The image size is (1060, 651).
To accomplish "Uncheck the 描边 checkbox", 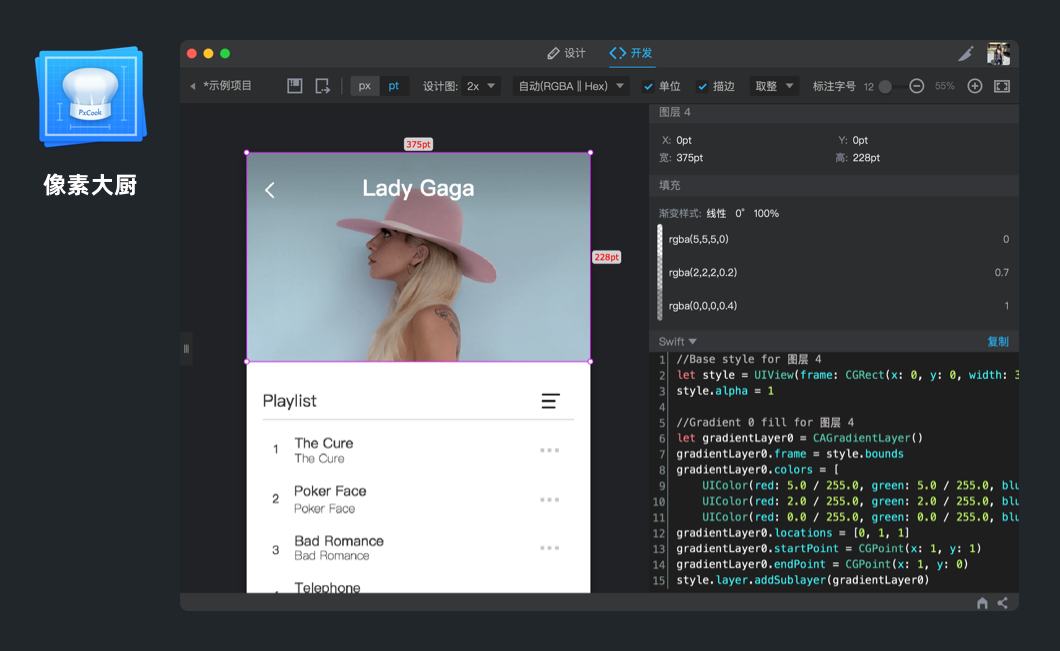I will [x=702, y=87].
